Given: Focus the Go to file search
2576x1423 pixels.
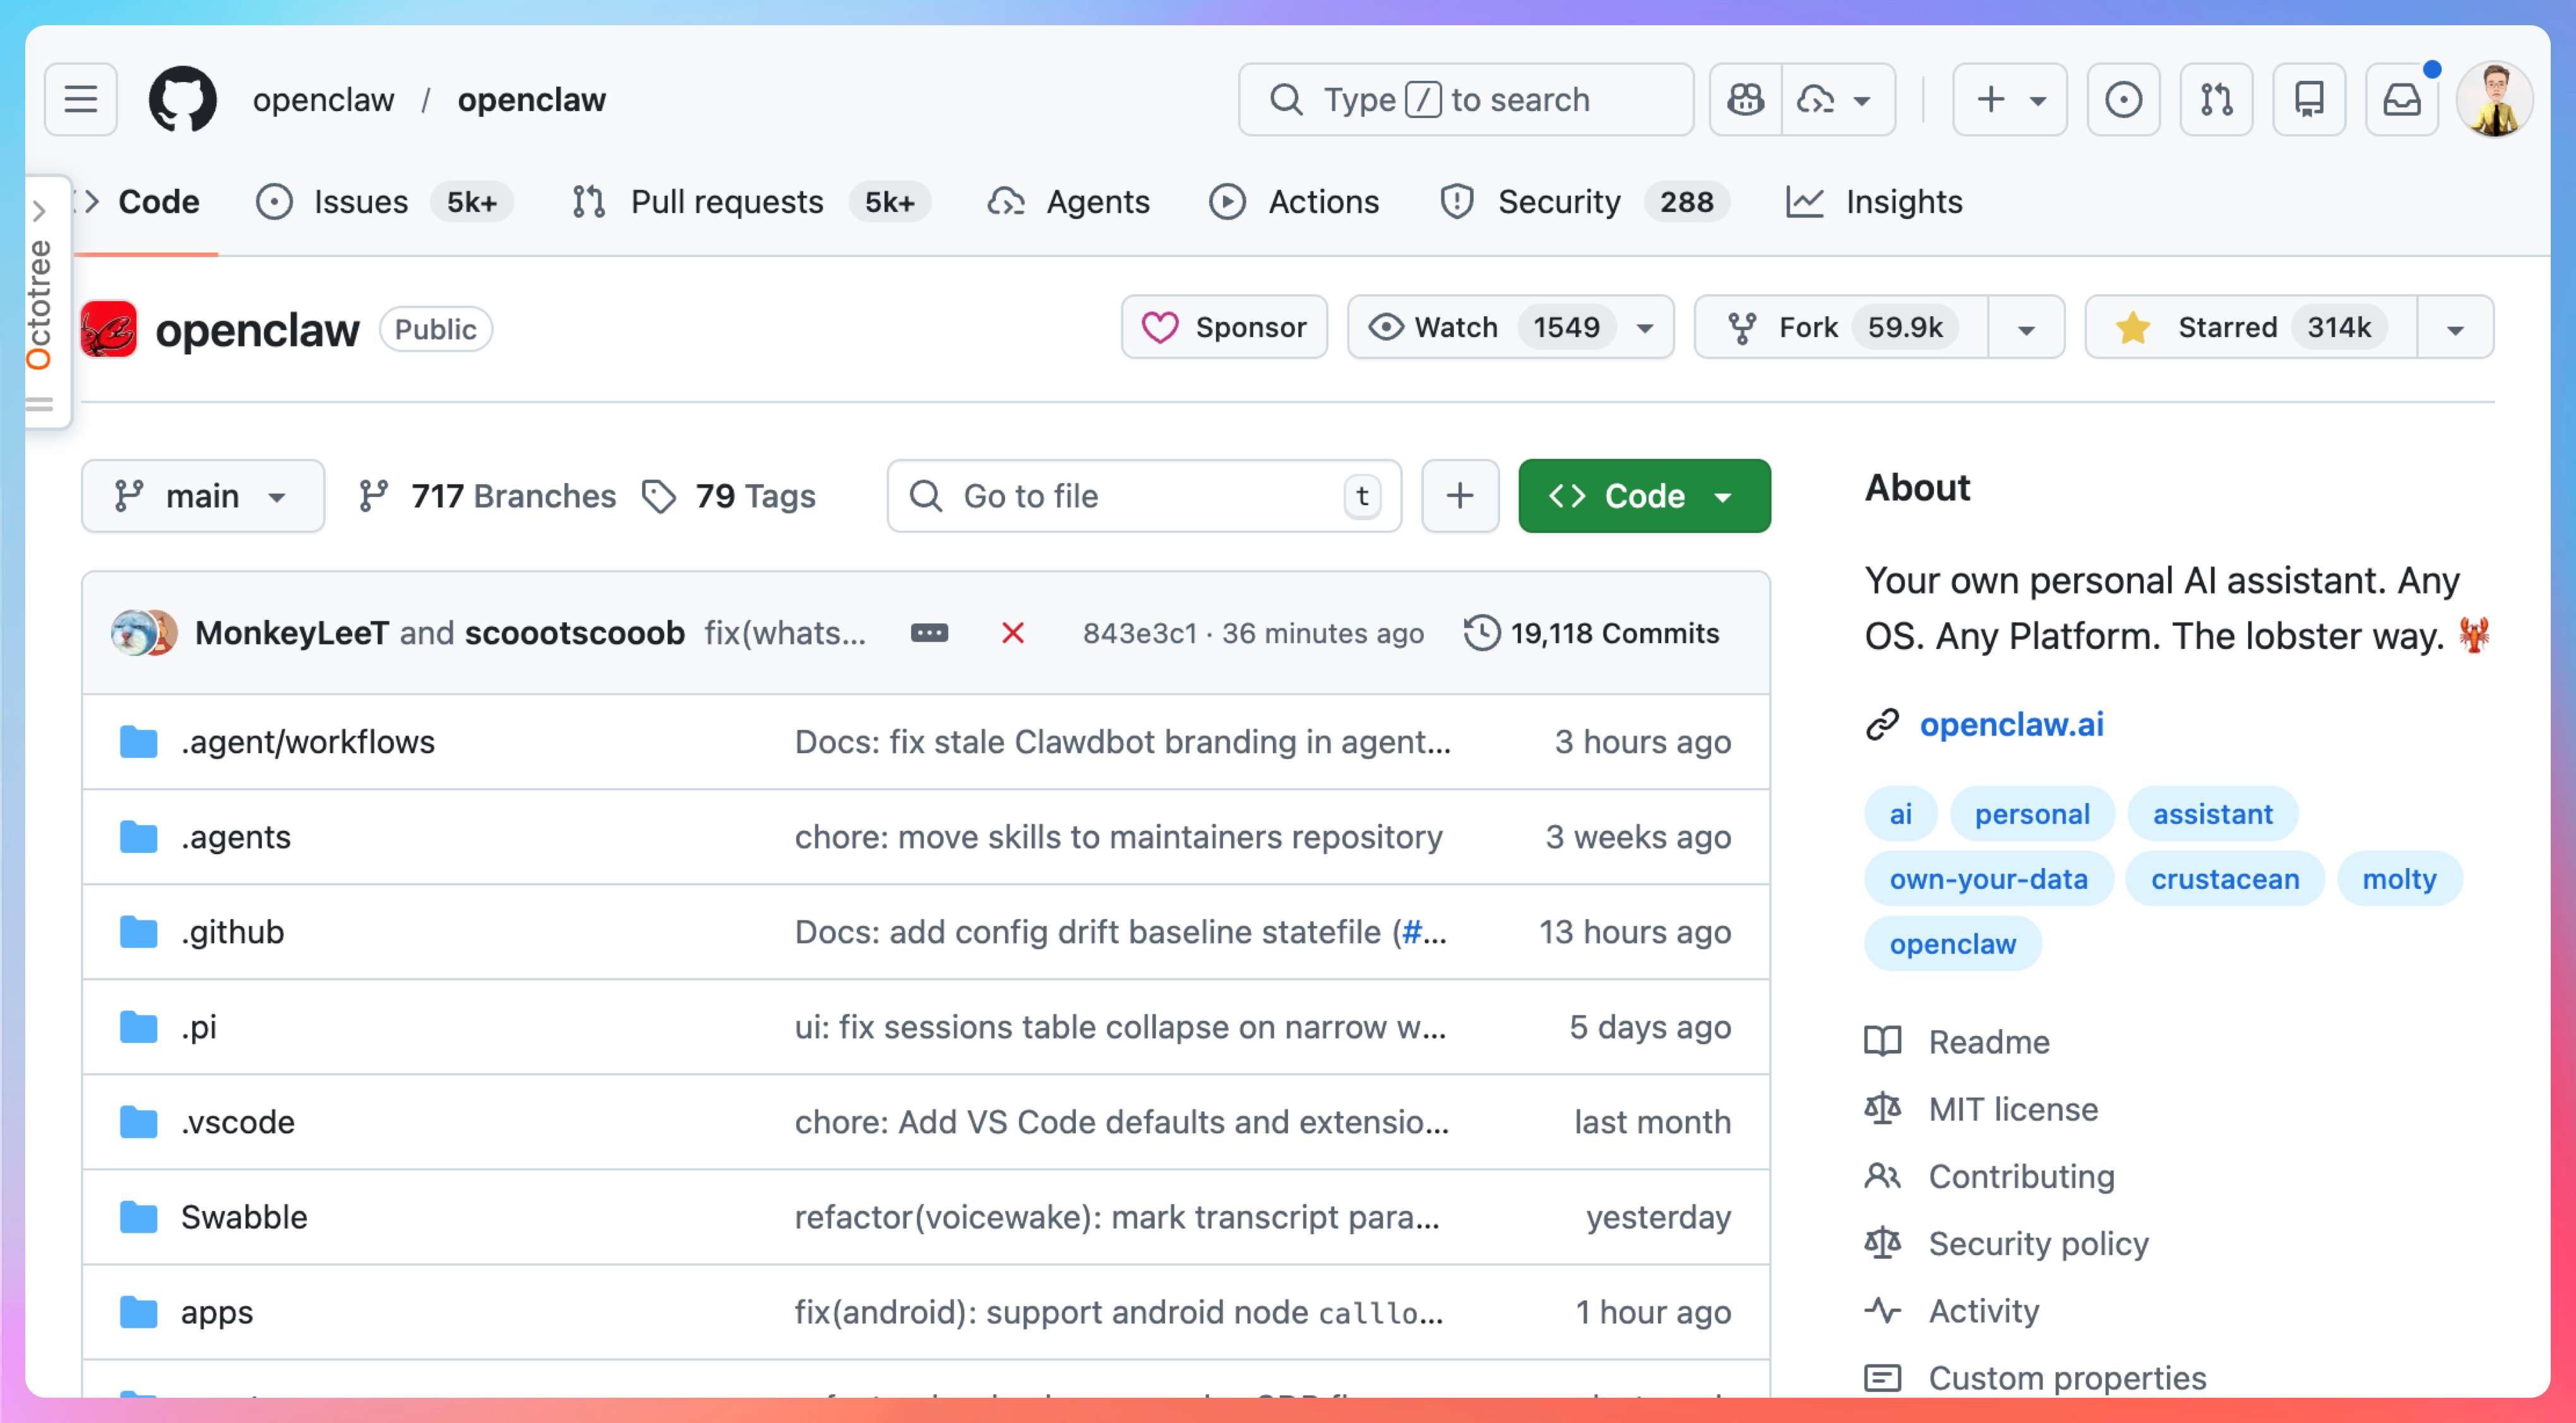Looking at the screenshot, I should (1130, 496).
